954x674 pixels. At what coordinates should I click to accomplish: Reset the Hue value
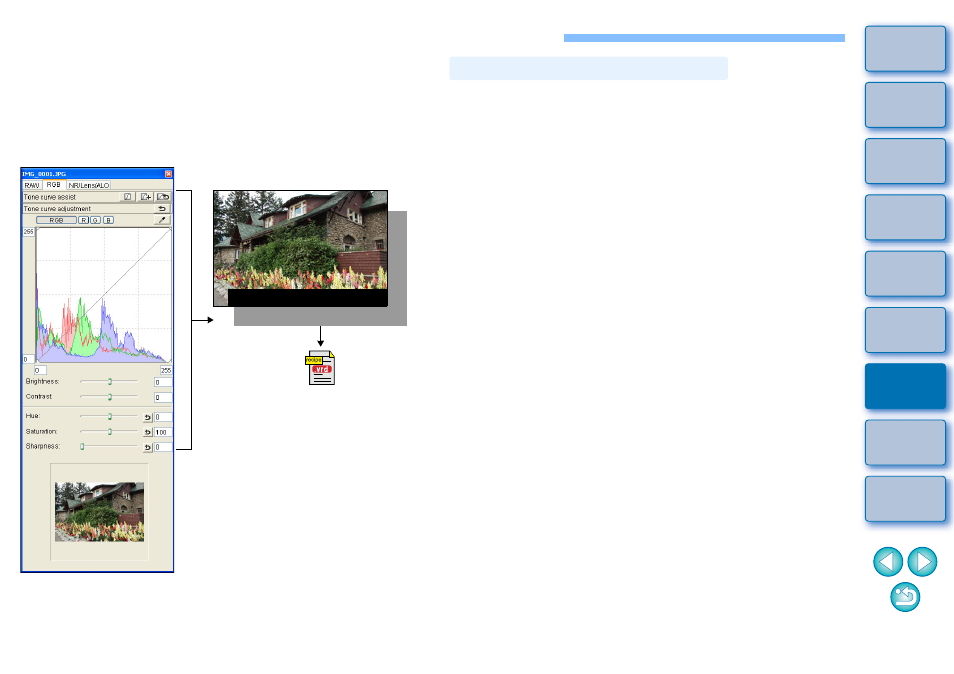coord(147,417)
